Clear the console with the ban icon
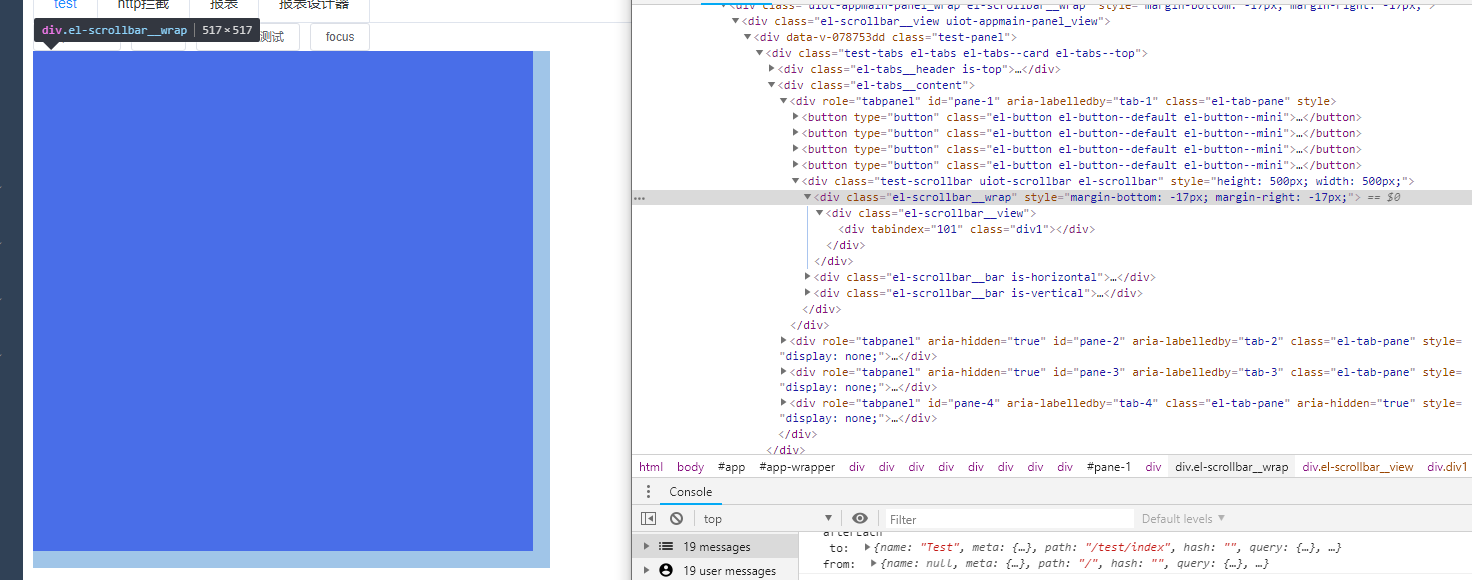1472x580 pixels. (677, 518)
